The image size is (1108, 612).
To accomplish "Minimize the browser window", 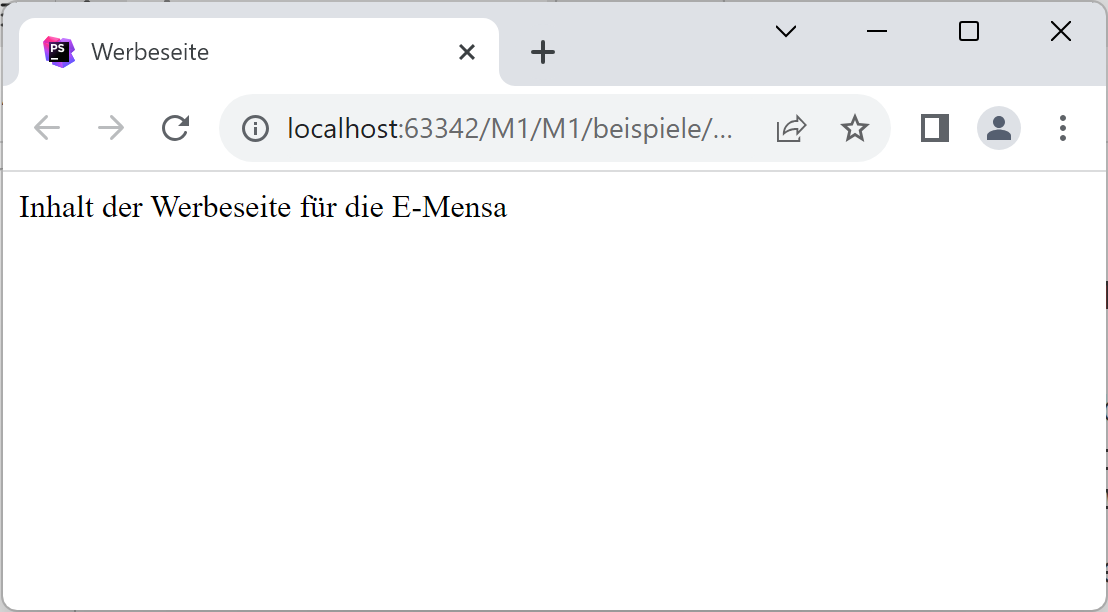I will 877,32.
